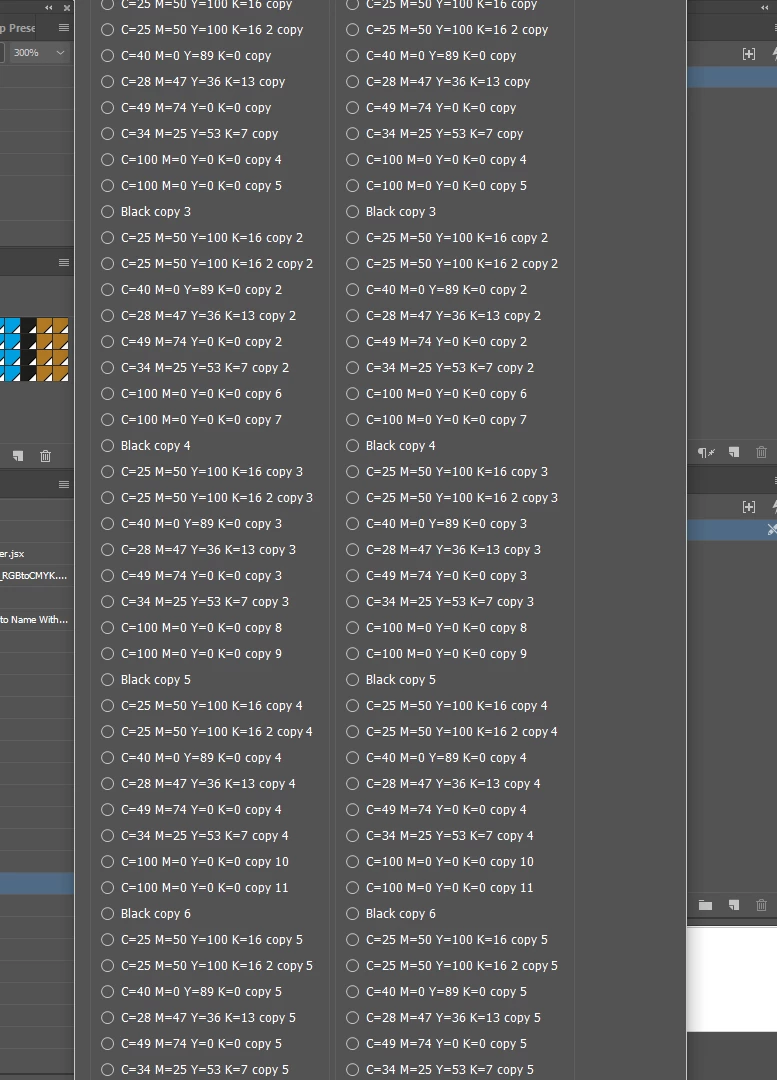777x1080 pixels.
Task: Pick left 'C=40 M=0 Y=89 K=0 copy 2' radio
Action: click(107, 290)
